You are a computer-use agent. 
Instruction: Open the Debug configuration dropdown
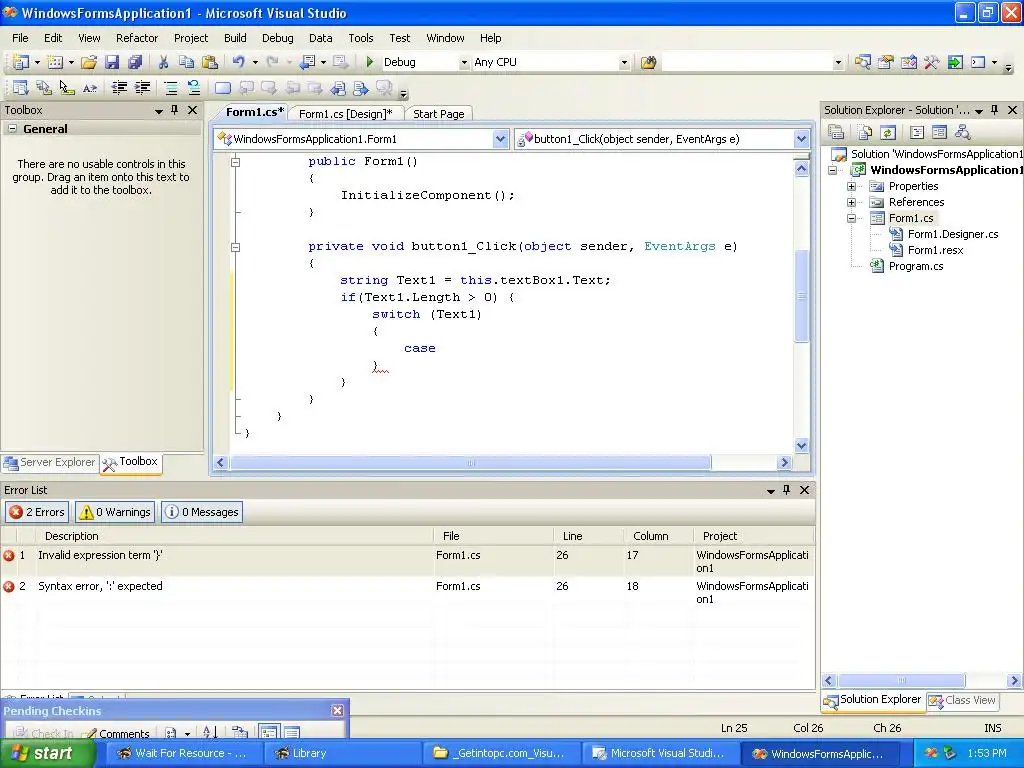tap(464, 63)
